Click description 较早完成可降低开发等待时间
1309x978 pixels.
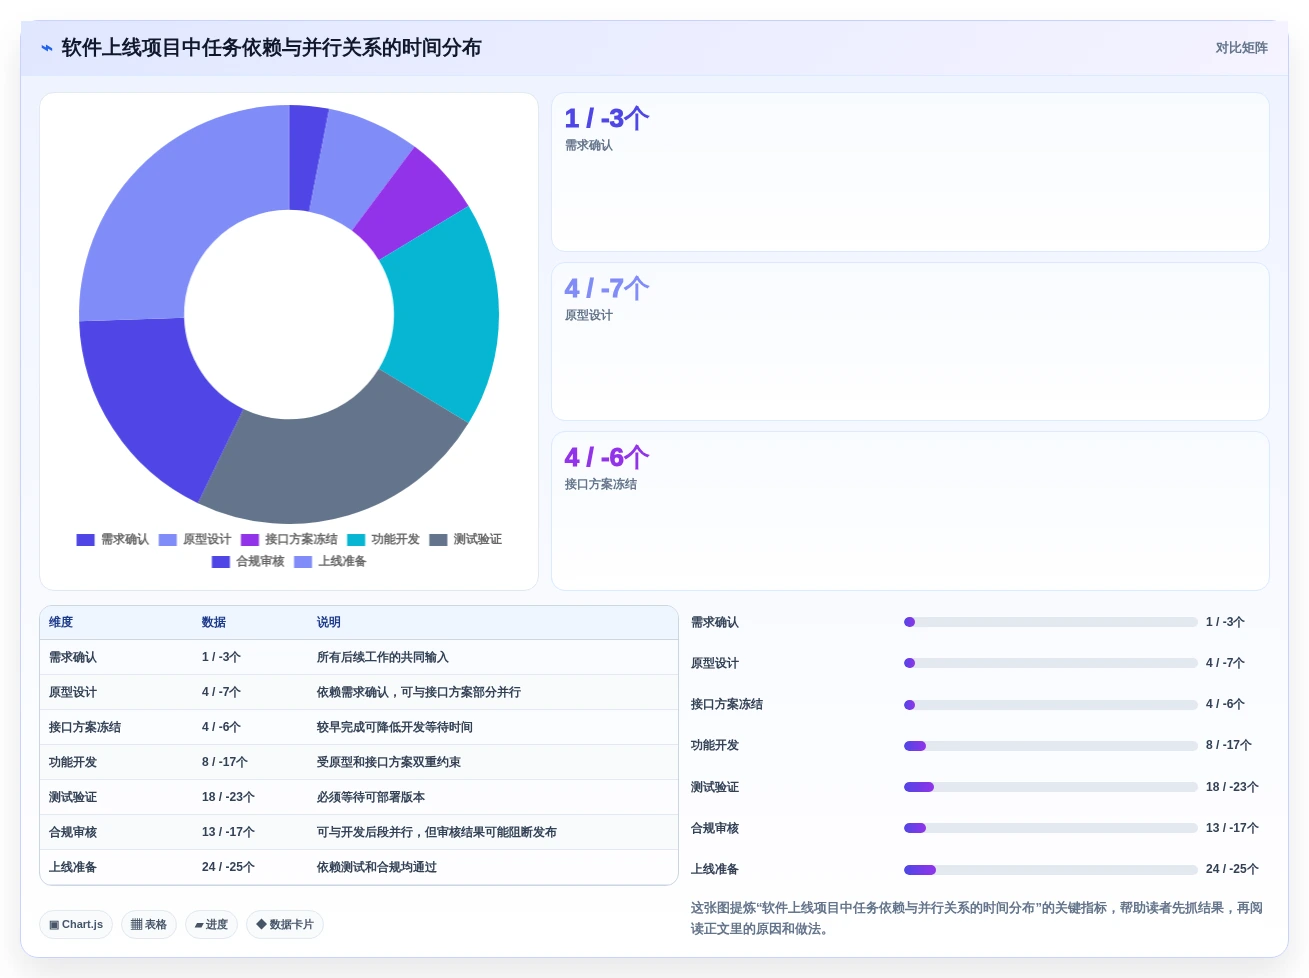[x=395, y=727]
